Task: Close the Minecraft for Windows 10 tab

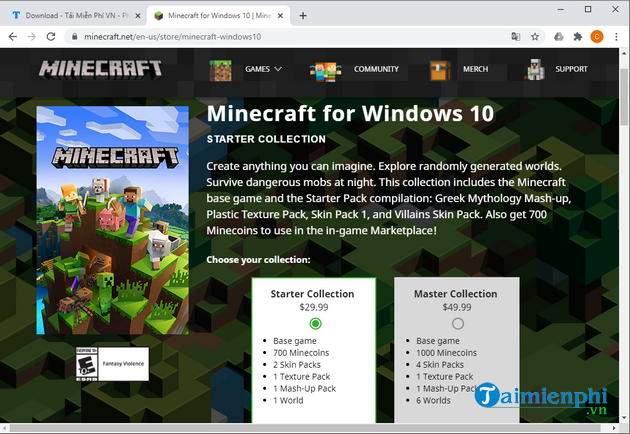Action: pyautogui.click(x=280, y=16)
